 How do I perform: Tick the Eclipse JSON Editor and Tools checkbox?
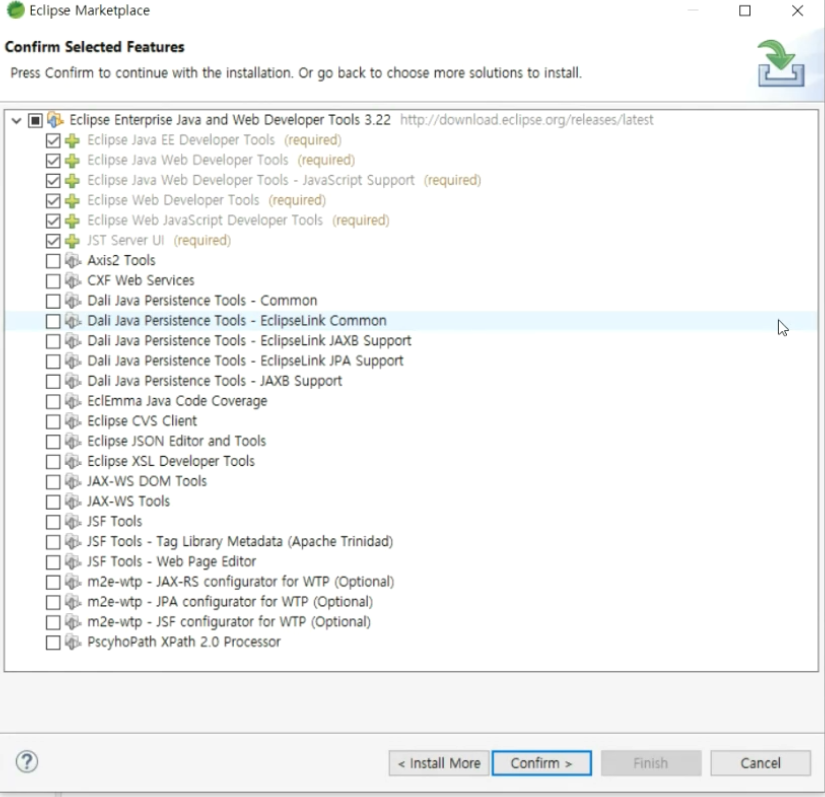tap(53, 441)
